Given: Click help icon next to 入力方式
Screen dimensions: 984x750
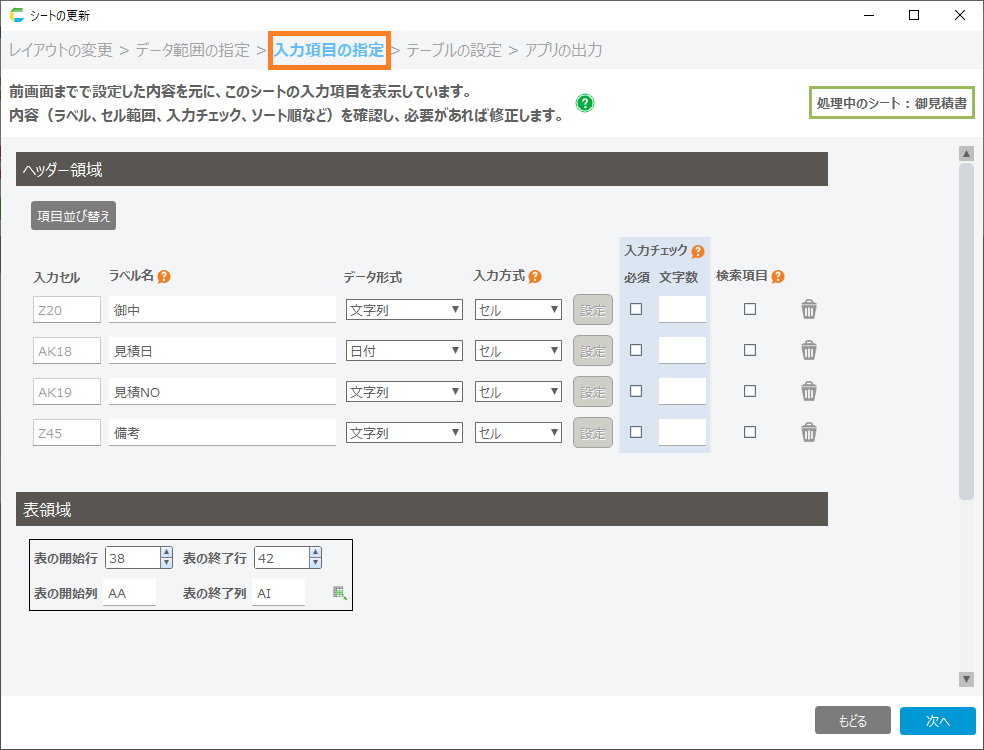Looking at the screenshot, I should tap(535, 277).
